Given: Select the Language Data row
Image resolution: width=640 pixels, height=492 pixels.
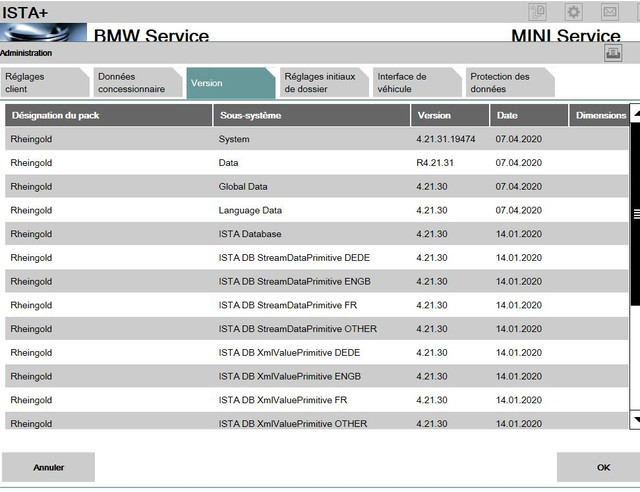Looking at the screenshot, I should tap(316, 210).
